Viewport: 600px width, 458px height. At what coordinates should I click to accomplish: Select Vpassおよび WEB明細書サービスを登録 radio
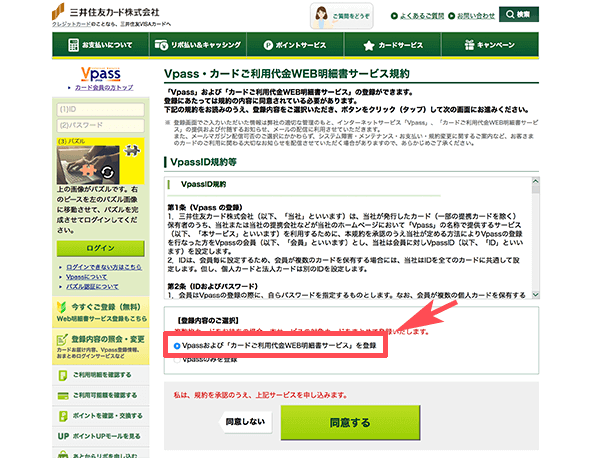click(177, 346)
